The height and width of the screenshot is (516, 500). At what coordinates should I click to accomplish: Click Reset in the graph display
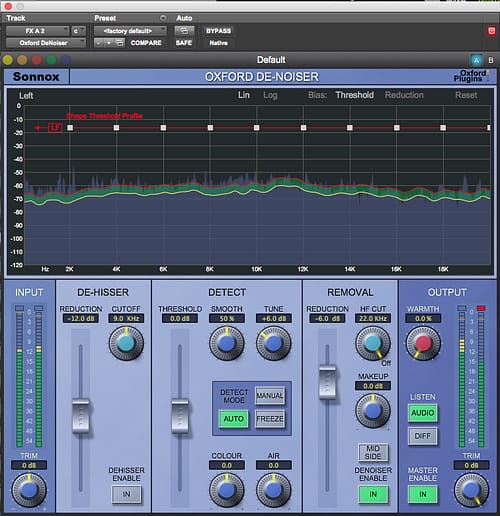click(x=466, y=95)
